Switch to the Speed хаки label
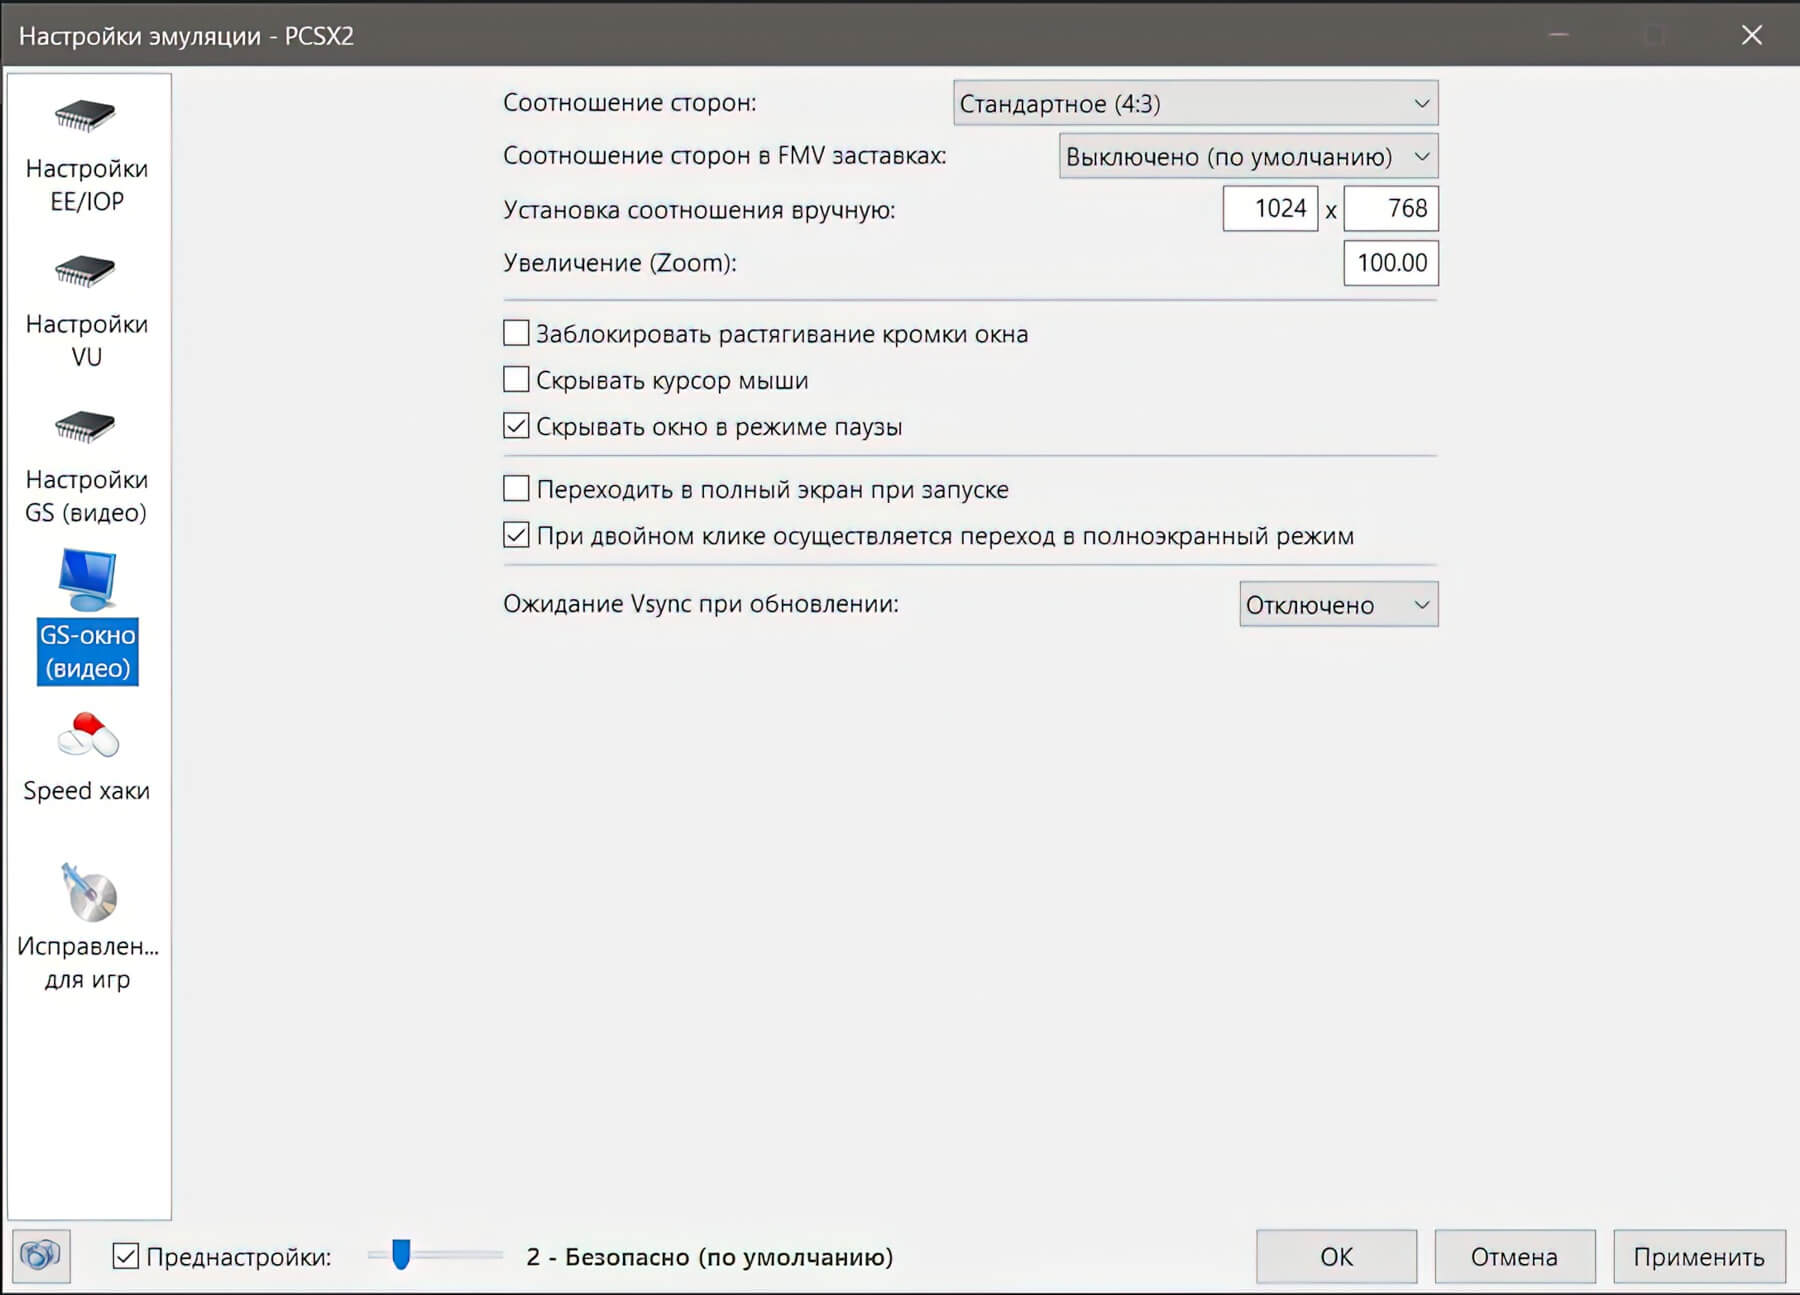 (87, 791)
